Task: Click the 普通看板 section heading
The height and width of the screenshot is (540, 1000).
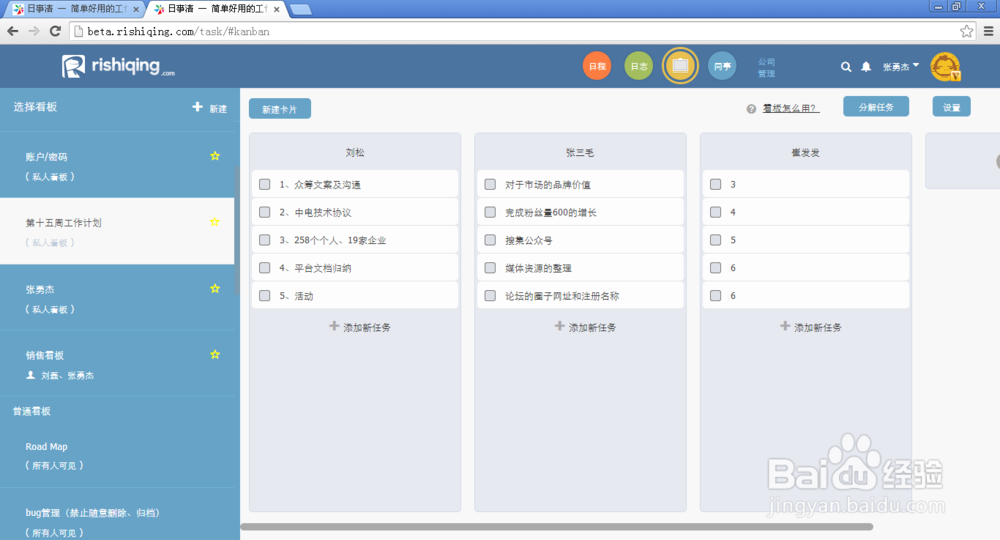Action: 32,411
